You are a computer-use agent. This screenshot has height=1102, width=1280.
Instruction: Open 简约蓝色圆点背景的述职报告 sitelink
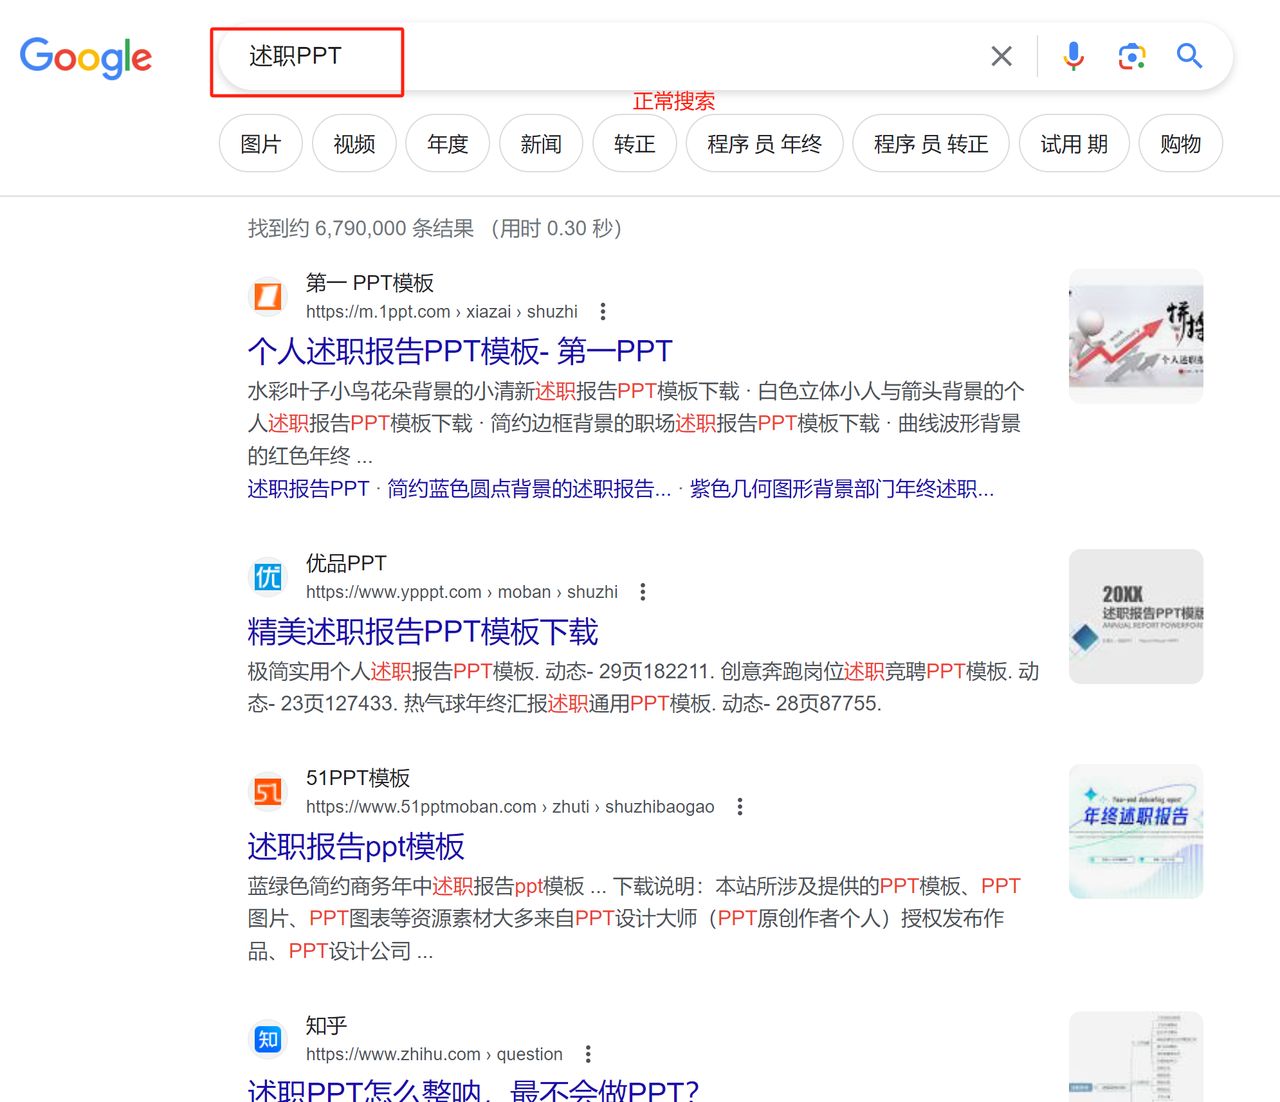[x=529, y=489]
